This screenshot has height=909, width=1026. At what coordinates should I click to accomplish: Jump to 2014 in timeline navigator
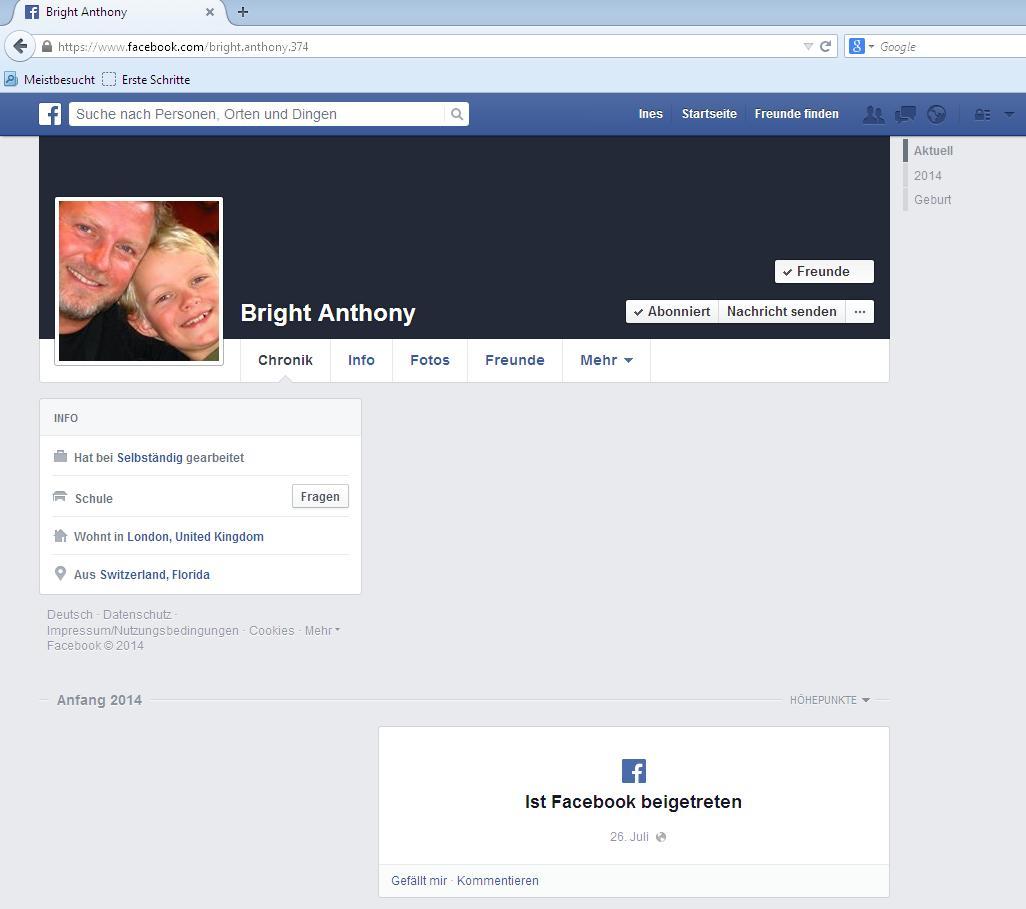click(x=927, y=175)
